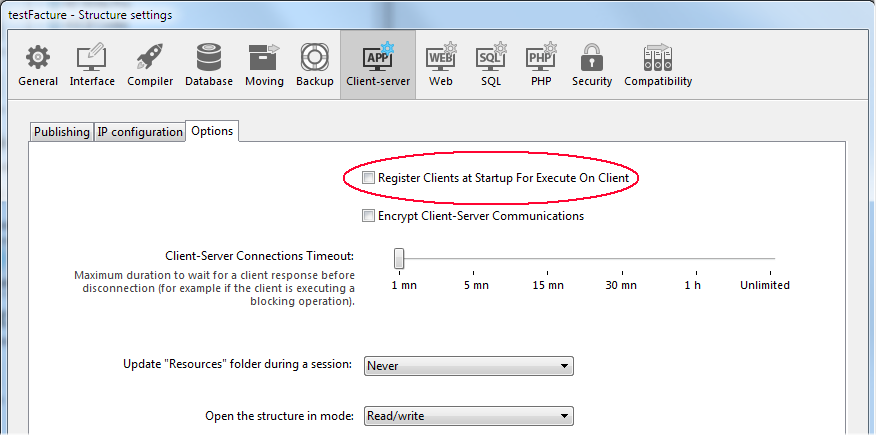
Task: Expand the Update Resources folder dropdown
Action: click(x=469, y=366)
